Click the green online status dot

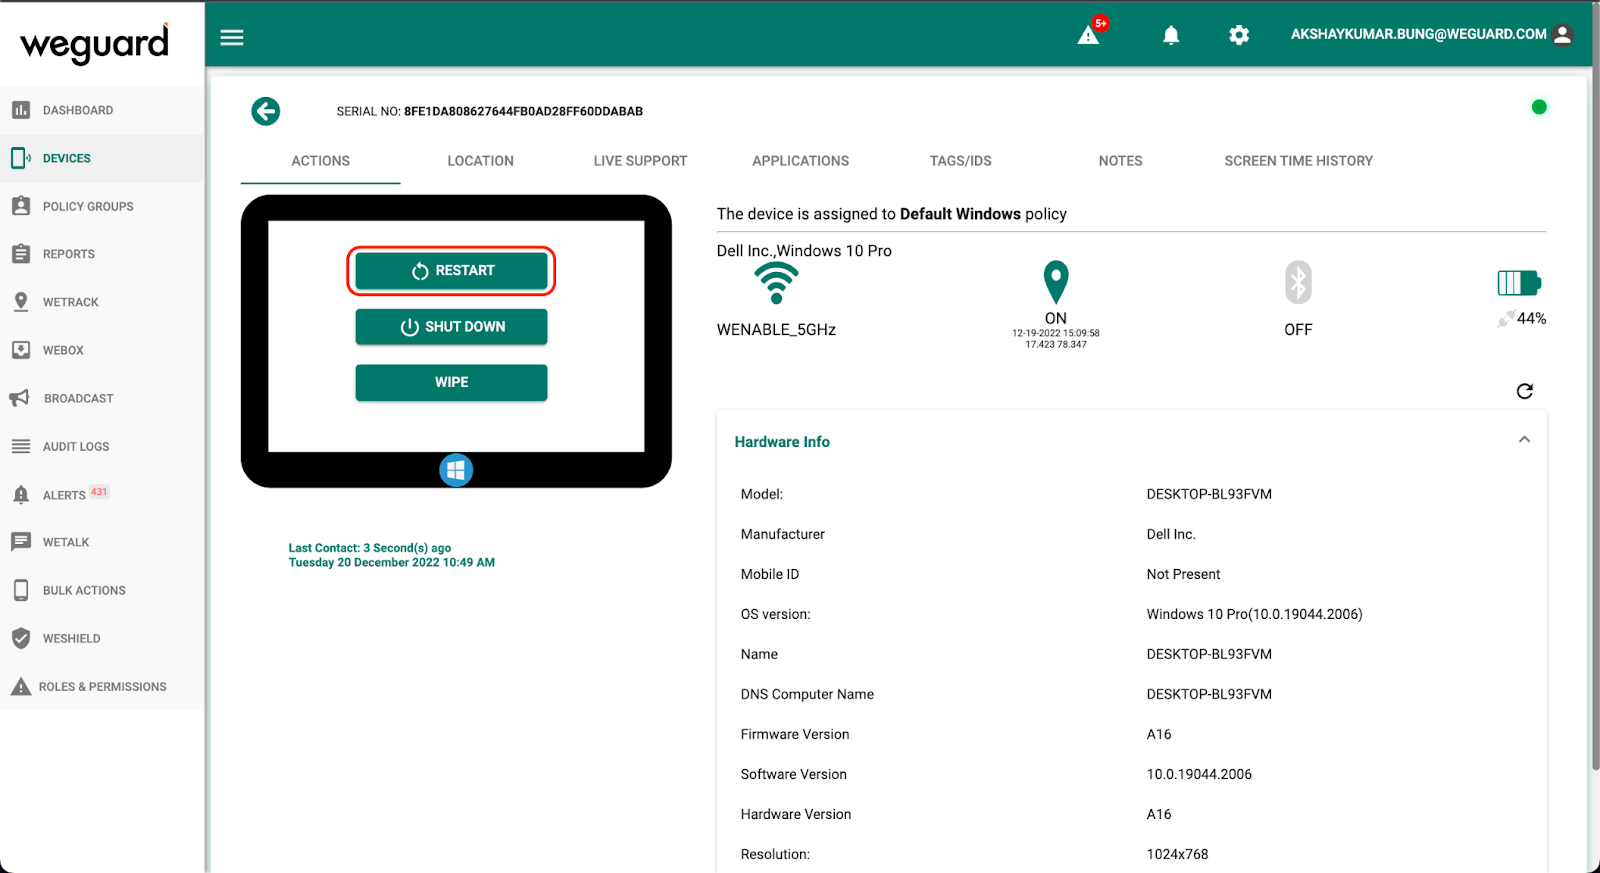pos(1539,107)
